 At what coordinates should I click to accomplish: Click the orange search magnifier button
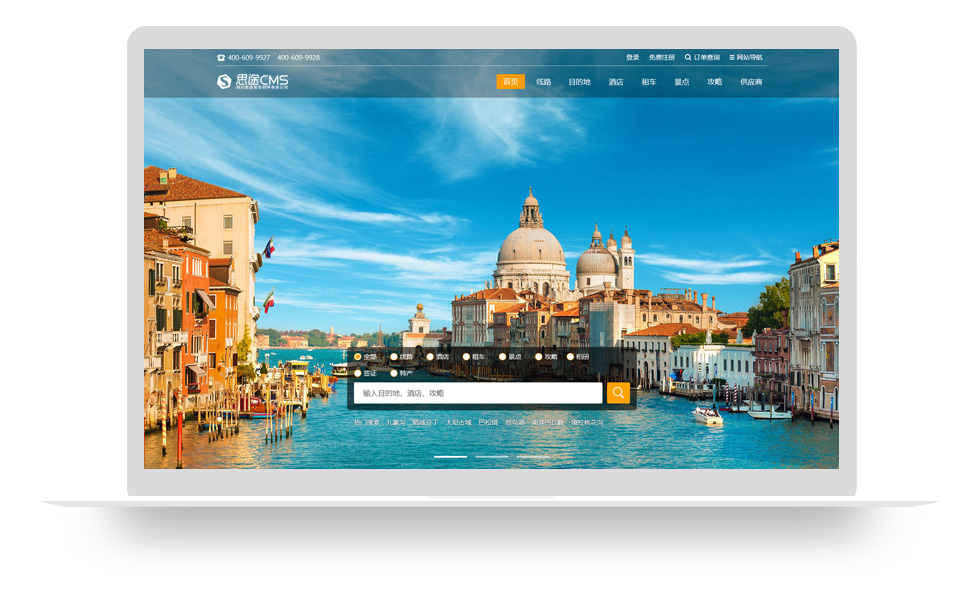tap(618, 393)
